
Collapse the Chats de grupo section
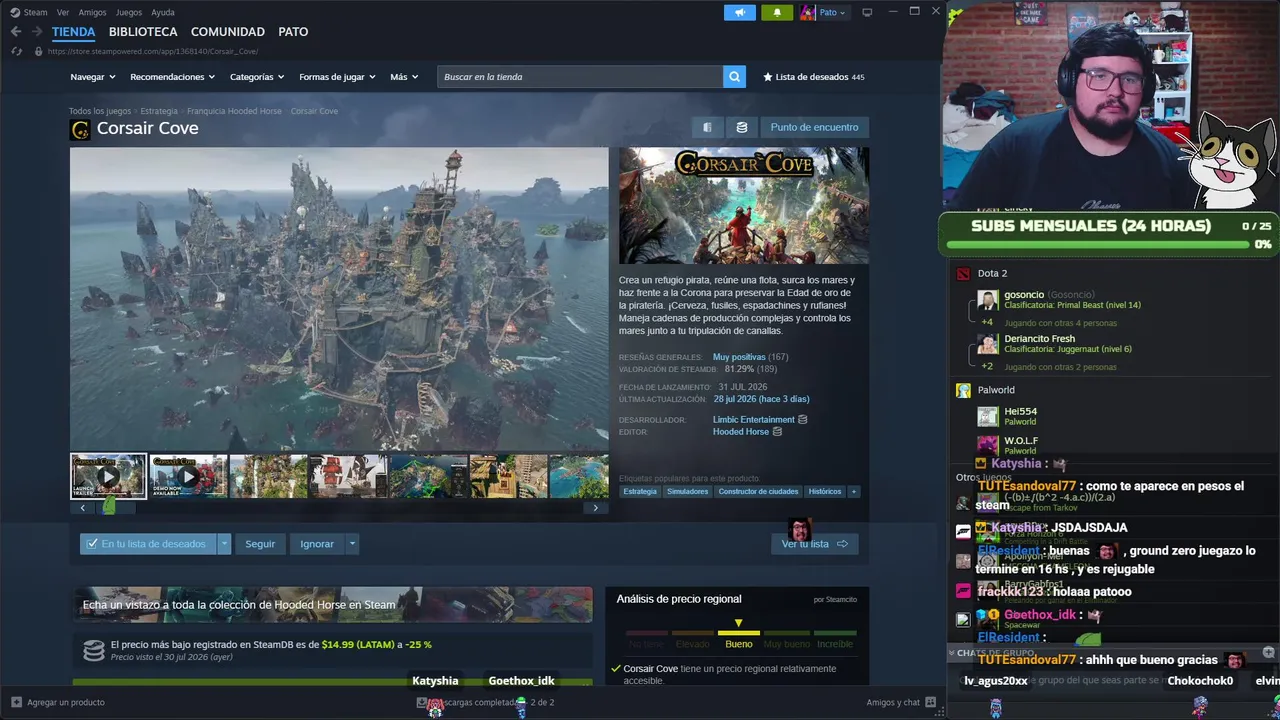pyautogui.click(x=953, y=653)
